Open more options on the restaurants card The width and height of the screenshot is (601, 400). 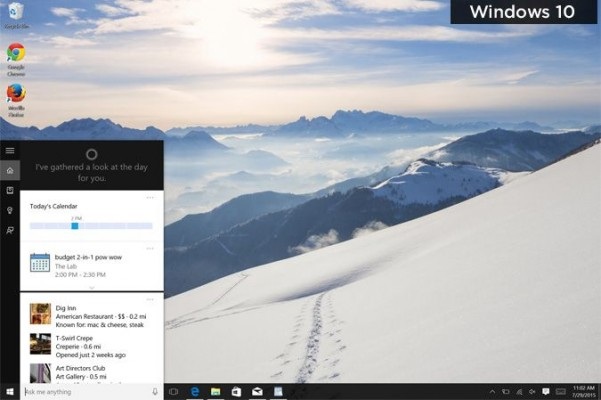click(x=150, y=299)
